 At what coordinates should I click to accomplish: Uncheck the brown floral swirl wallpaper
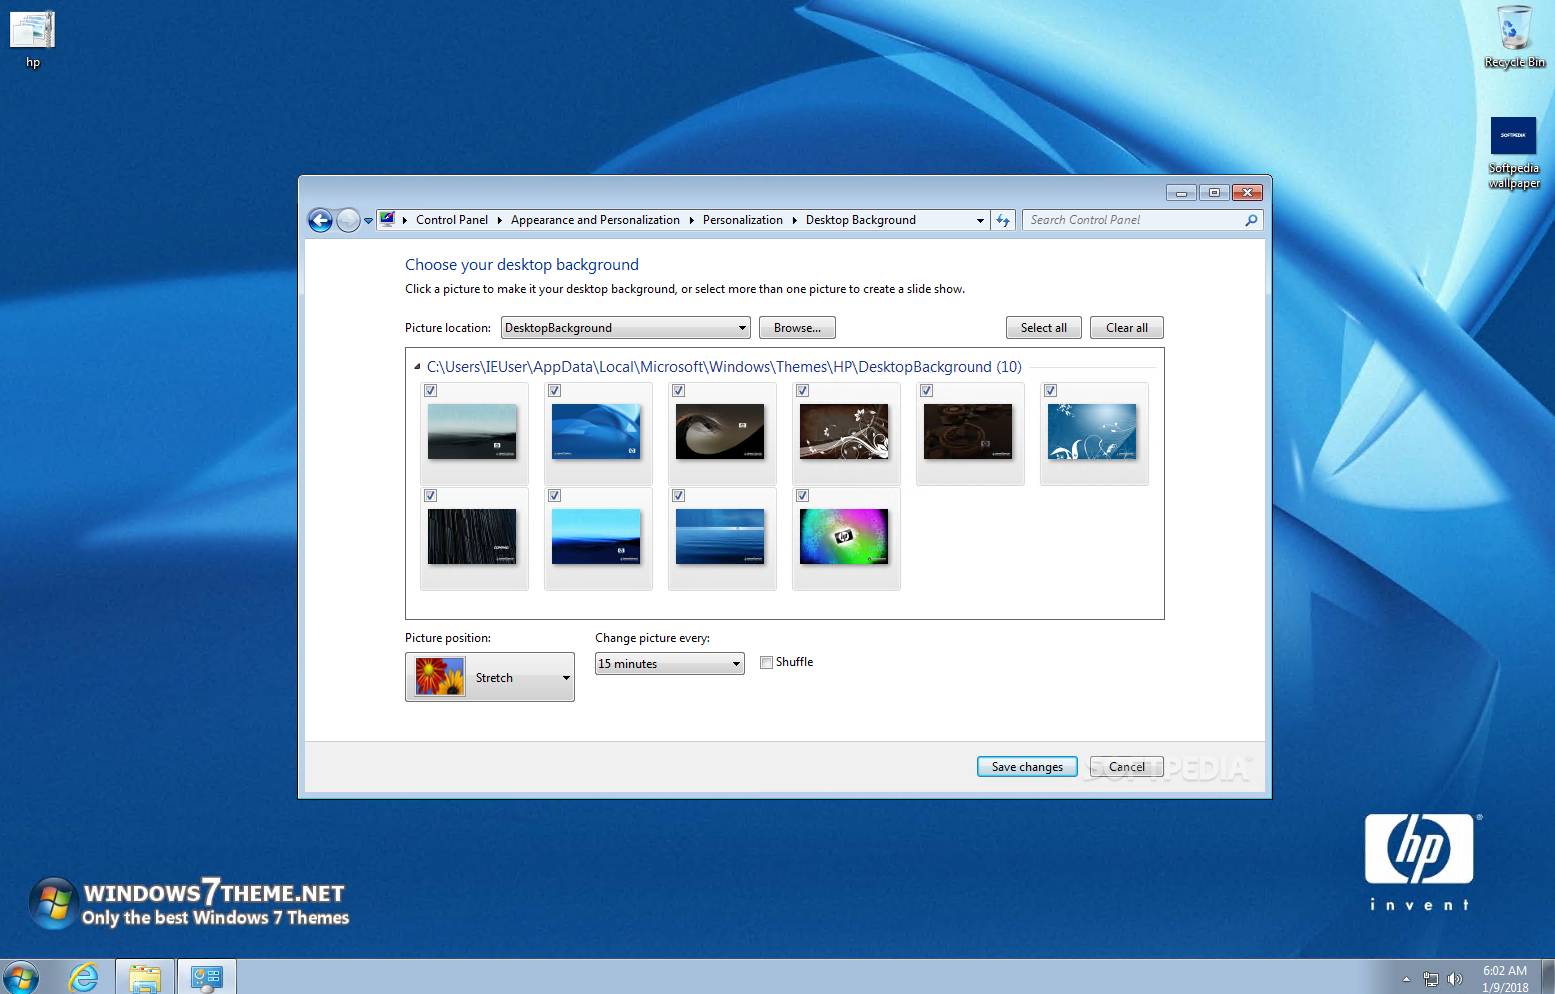click(x=803, y=391)
